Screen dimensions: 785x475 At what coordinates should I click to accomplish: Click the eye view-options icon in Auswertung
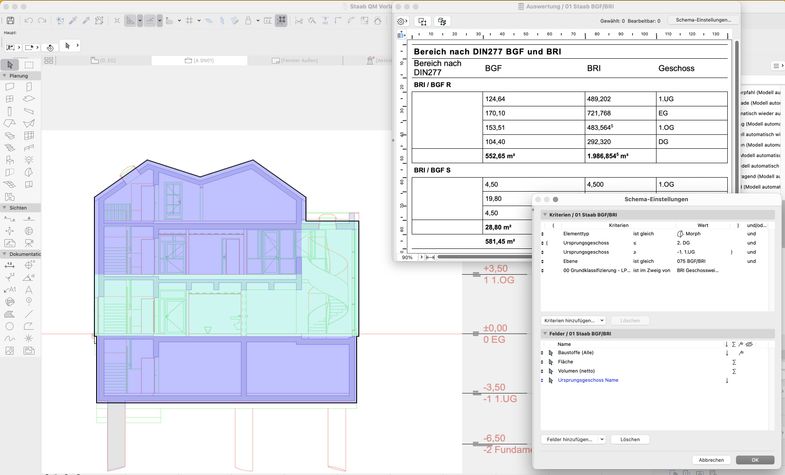pyautogui.click(x=402, y=21)
